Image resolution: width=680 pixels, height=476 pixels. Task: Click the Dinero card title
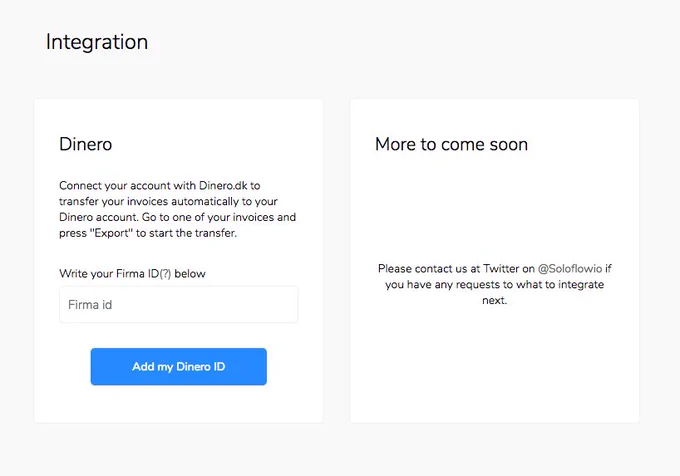point(85,144)
